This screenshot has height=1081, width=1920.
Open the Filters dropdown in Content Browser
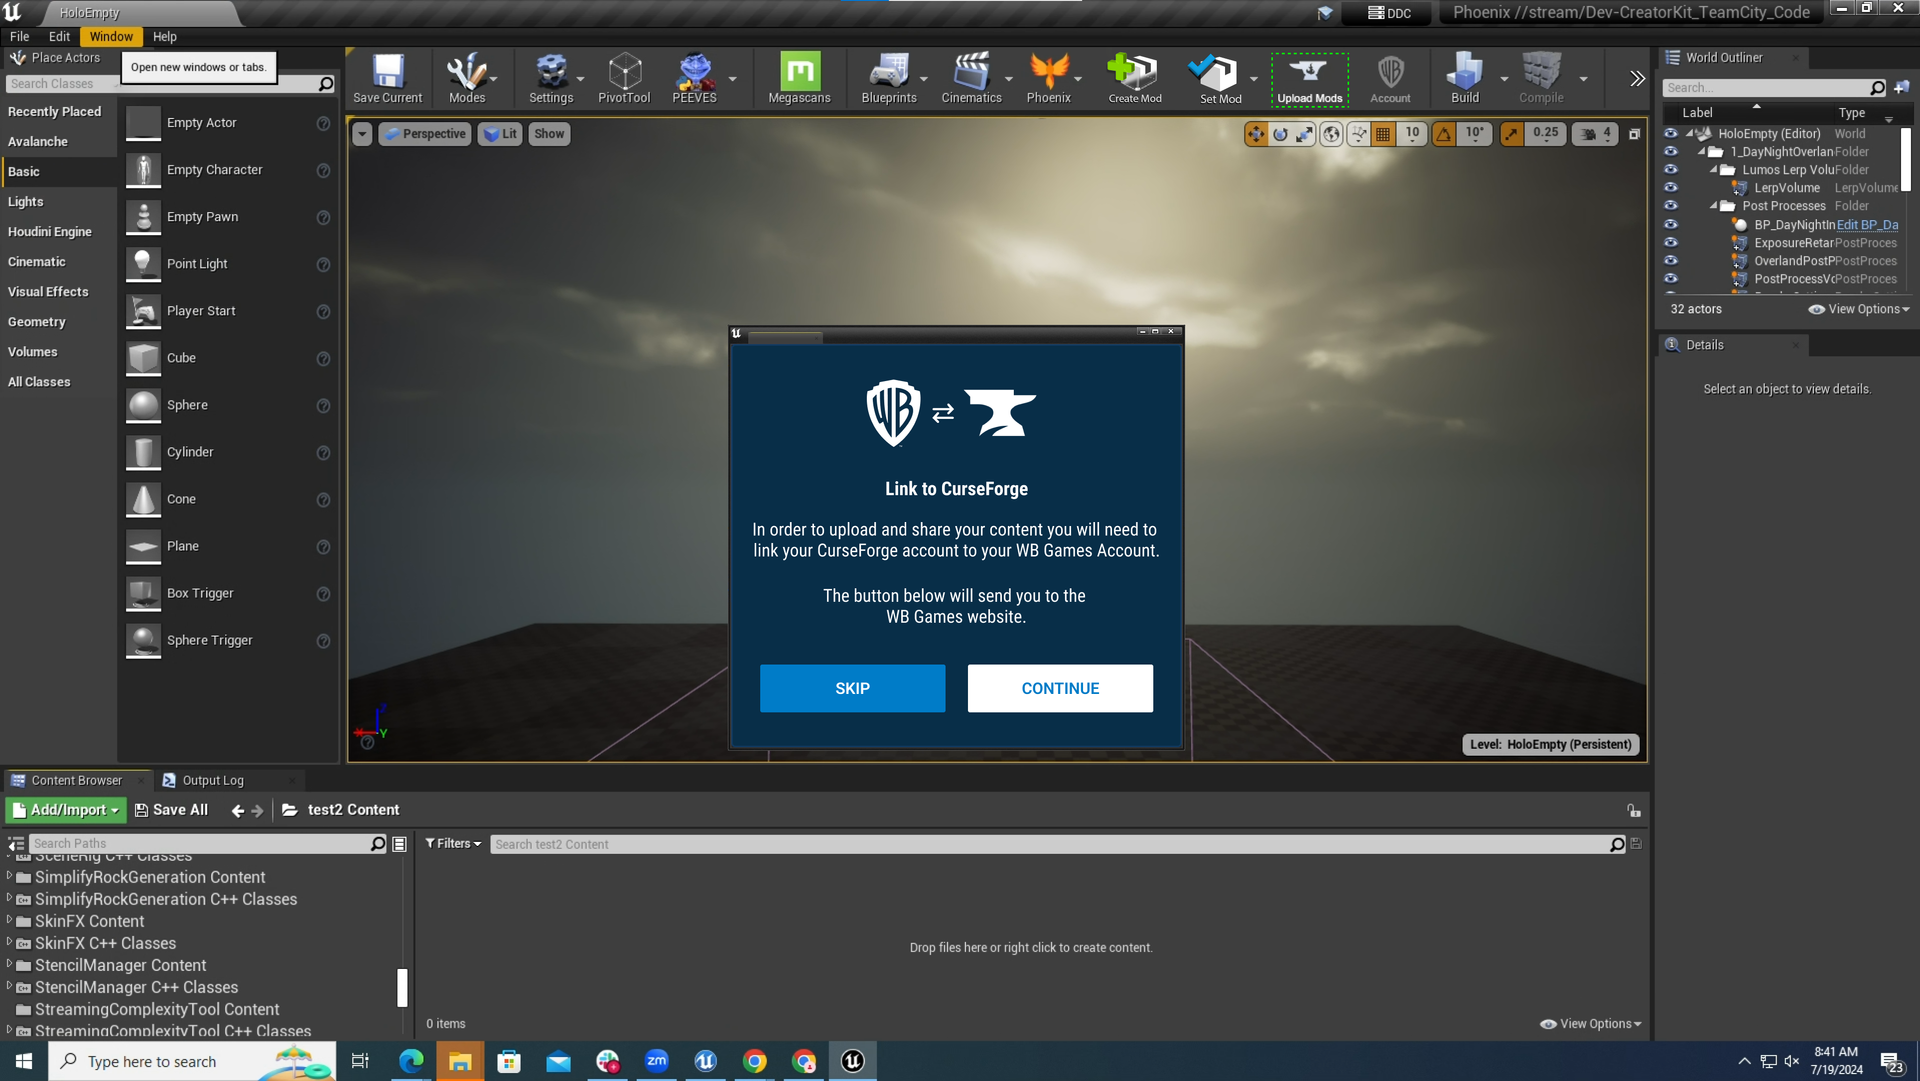453,844
